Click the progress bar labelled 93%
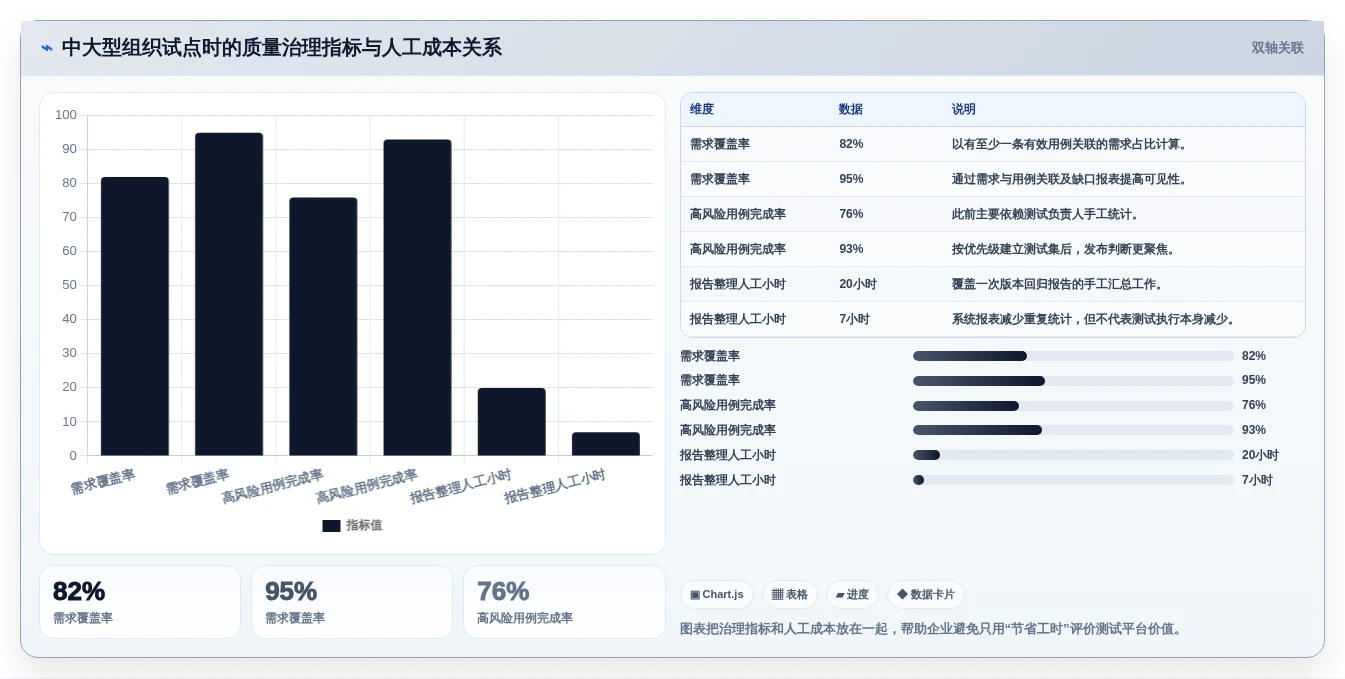1345x679 pixels. [x=1073, y=430]
